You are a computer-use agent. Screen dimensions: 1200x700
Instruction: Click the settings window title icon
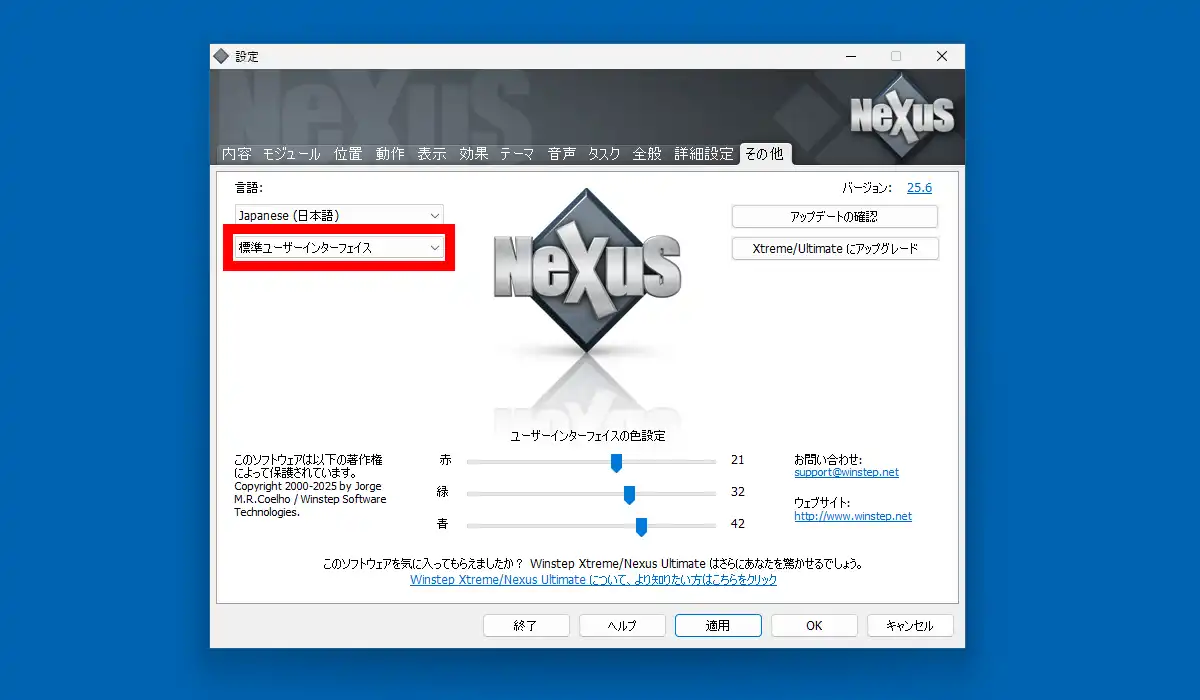coord(221,56)
